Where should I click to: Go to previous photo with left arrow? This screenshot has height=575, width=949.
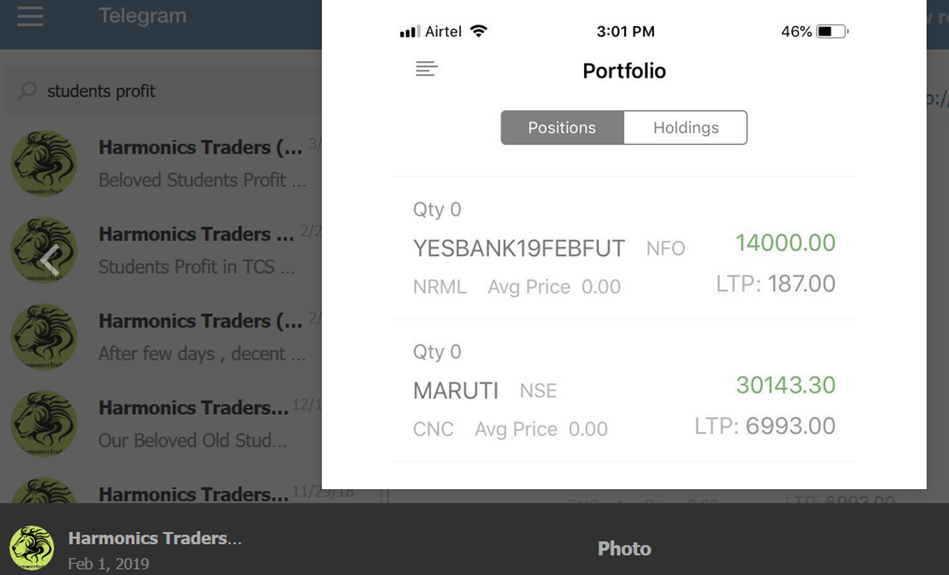pos(50,260)
